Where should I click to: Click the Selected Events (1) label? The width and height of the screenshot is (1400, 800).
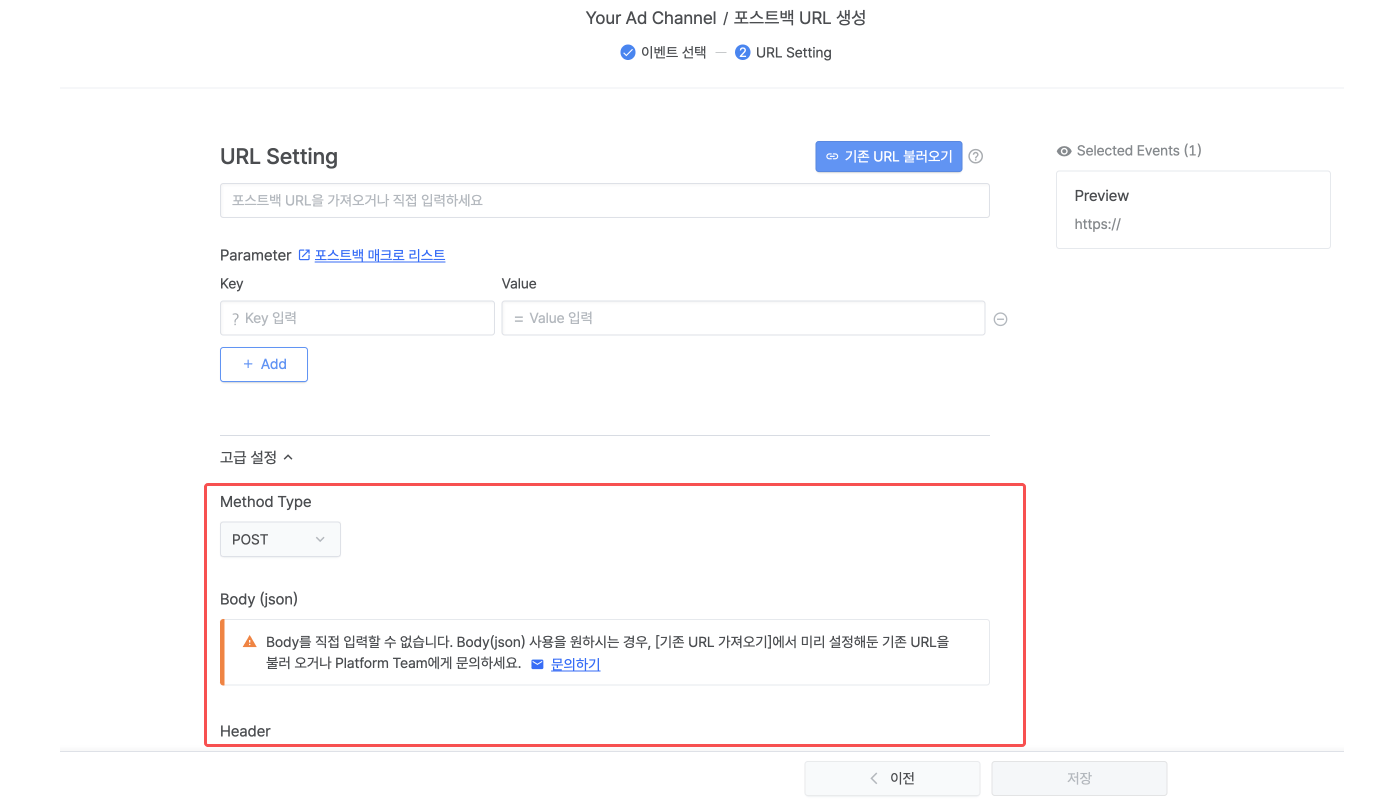coord(1139,151)
